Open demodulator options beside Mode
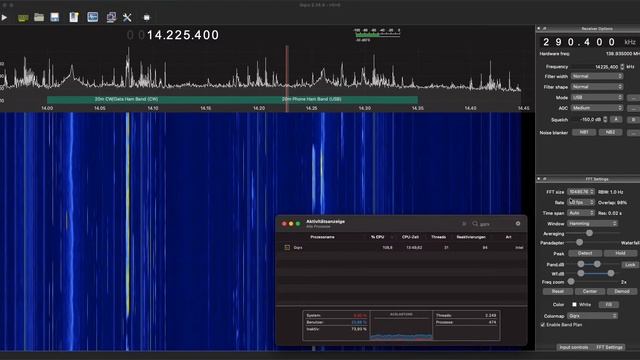This screenshot has height=360, width=640. coord(633,98)
